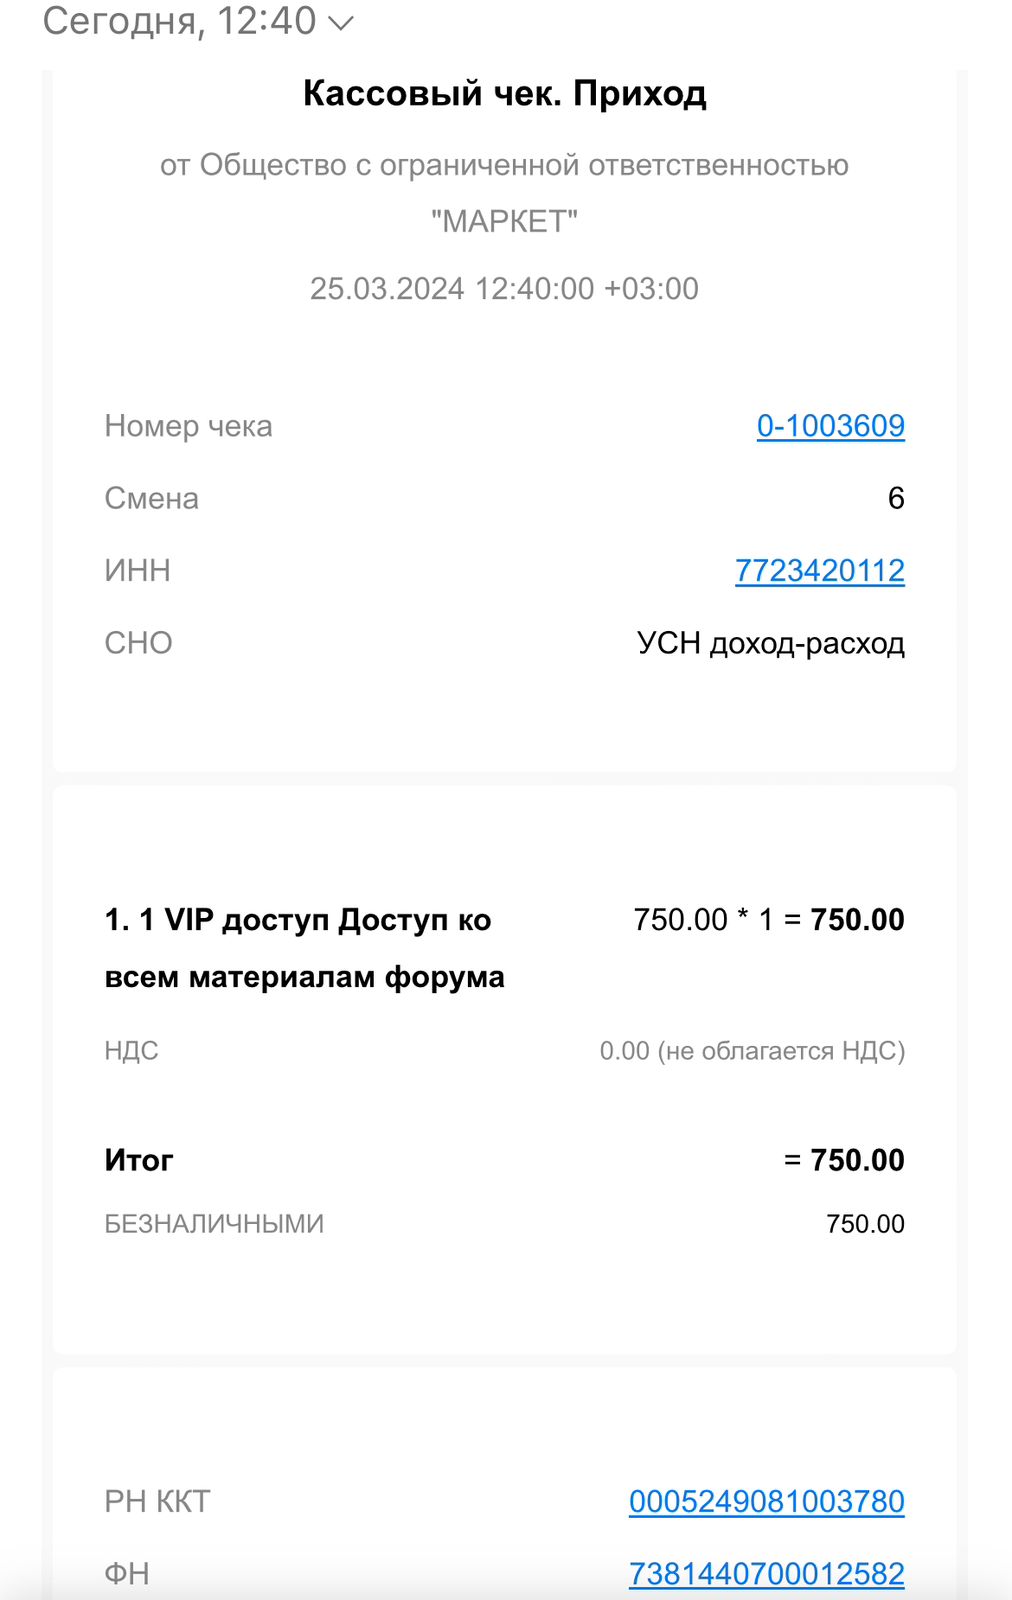Select the НДС value не облагается НДС
Image resolution: width=1012 pixels, height=1600 pixels.
tap(781, 1051)
